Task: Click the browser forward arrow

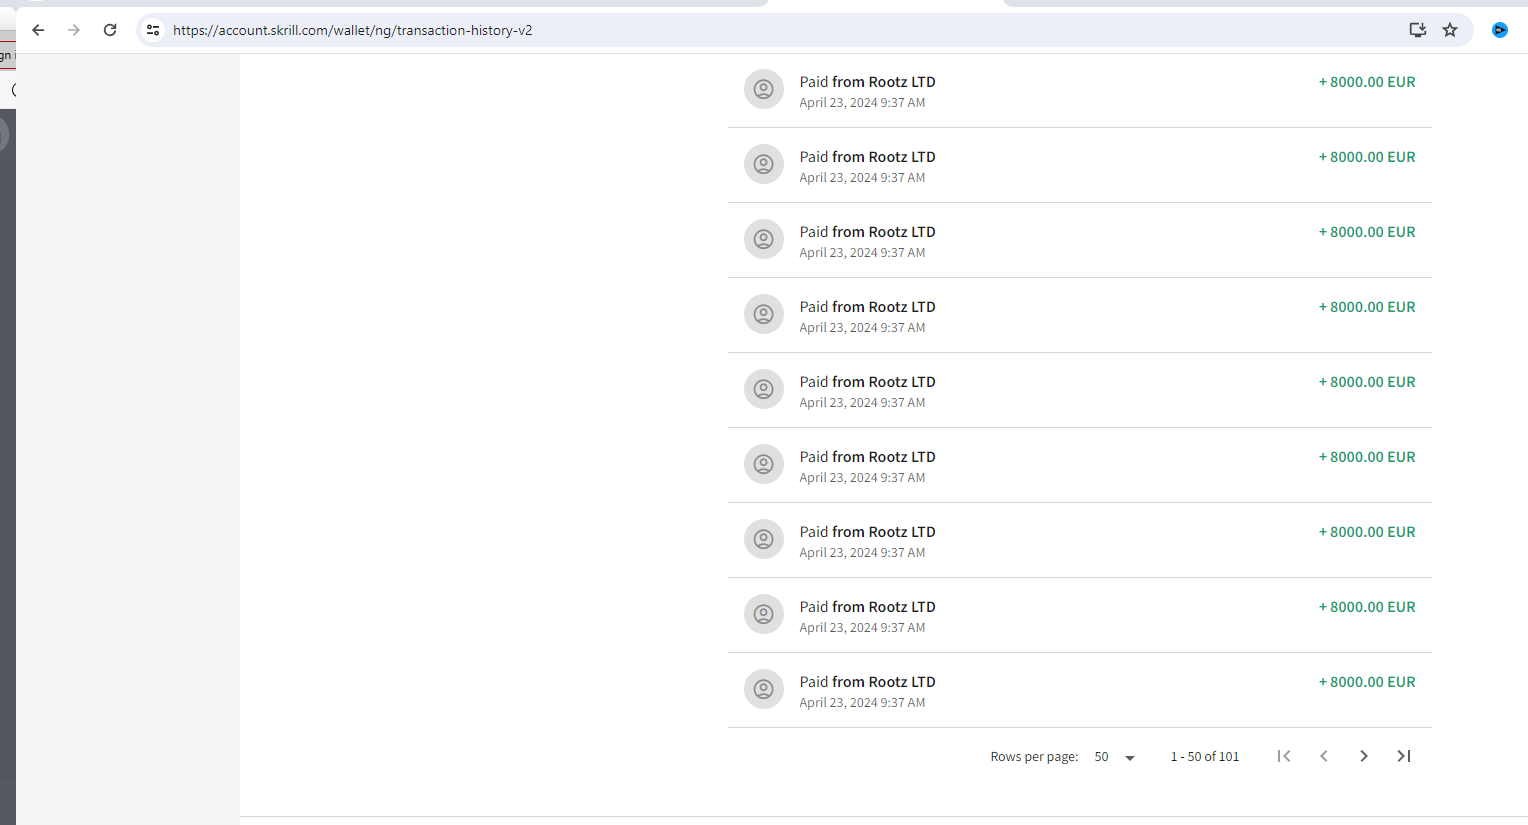Action: [74, 30]
